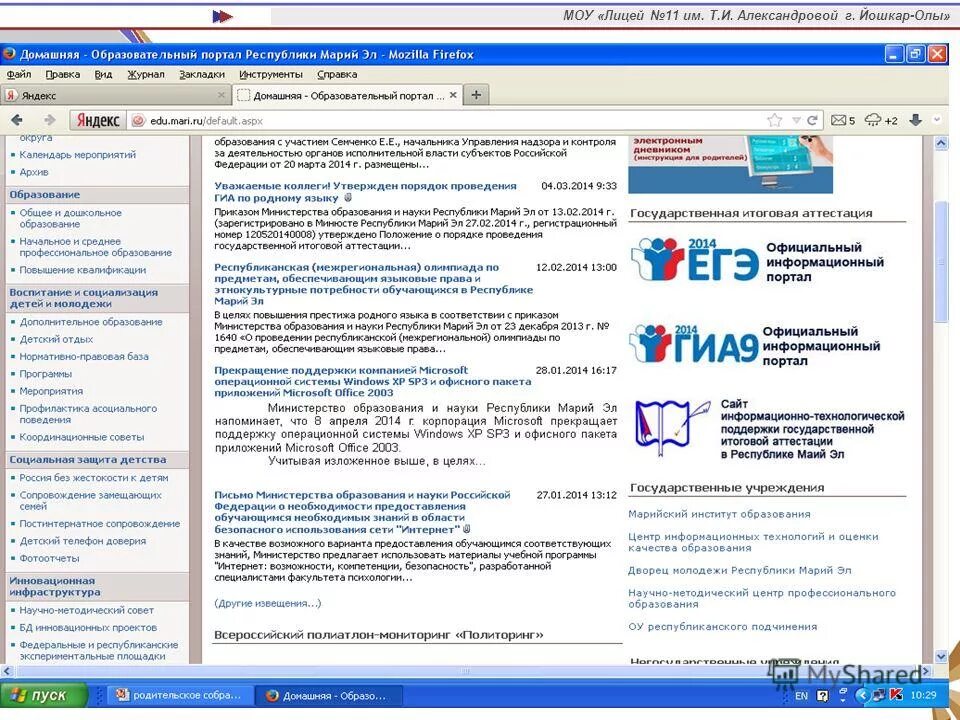Open Общее и дошкольное образование link
The height and width of the screenshot is (720, 960).
coord(70,219)
